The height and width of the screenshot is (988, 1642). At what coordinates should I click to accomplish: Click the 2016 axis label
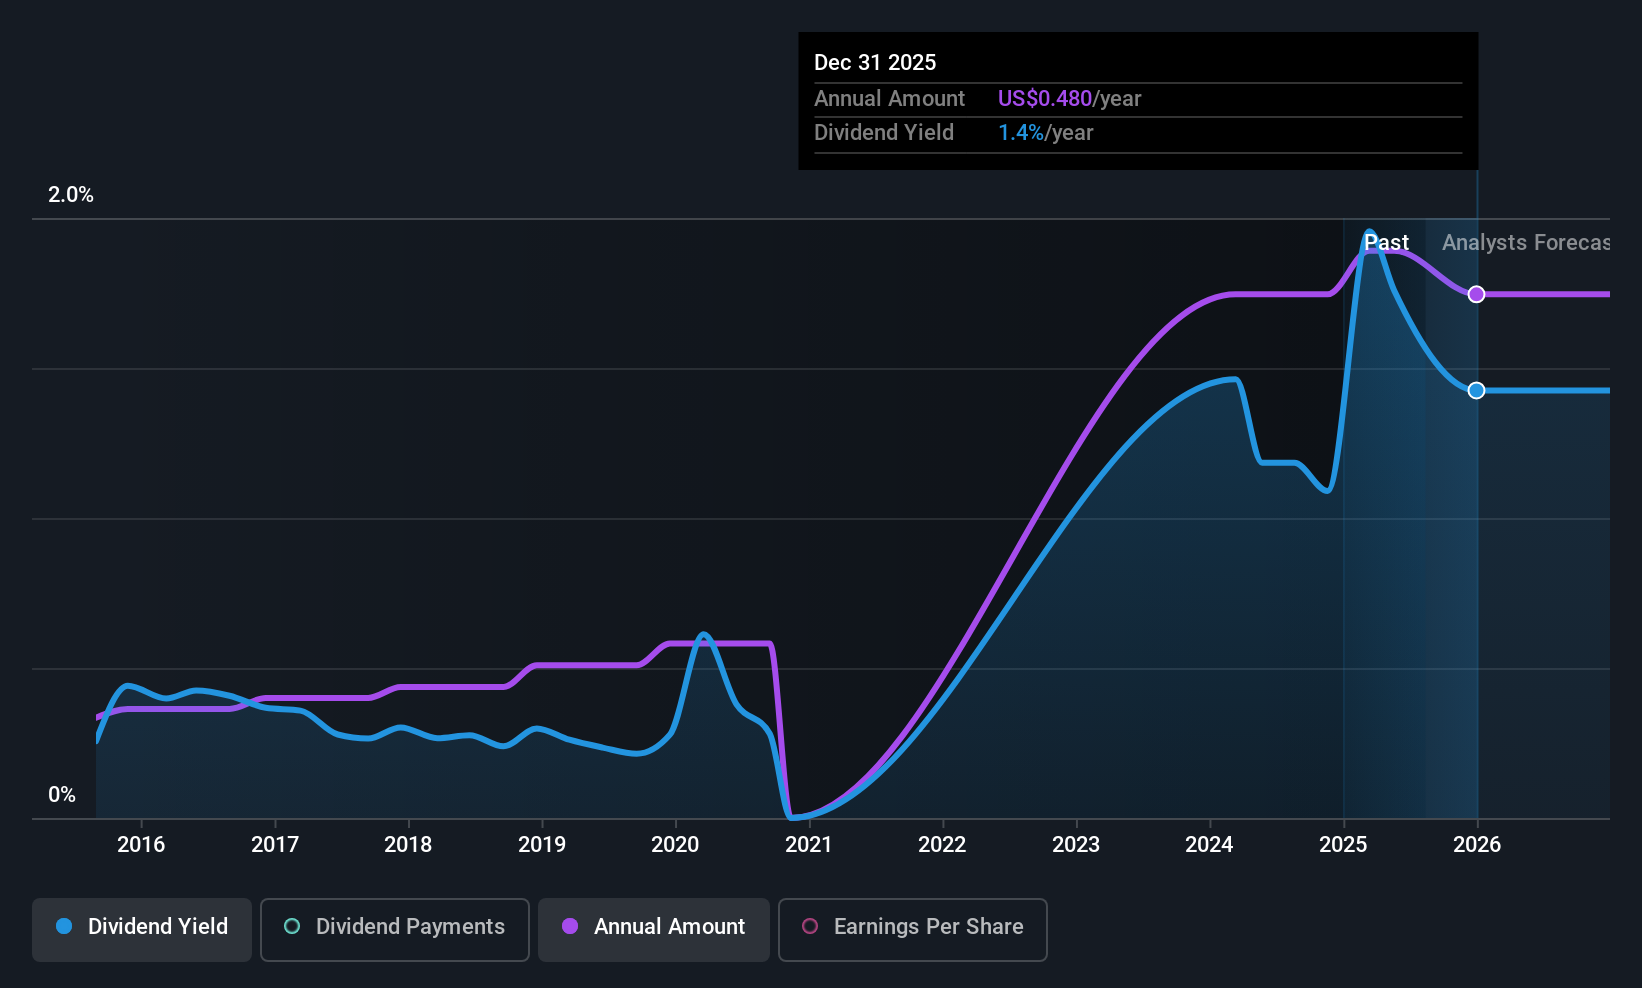(x=141, y=844)
